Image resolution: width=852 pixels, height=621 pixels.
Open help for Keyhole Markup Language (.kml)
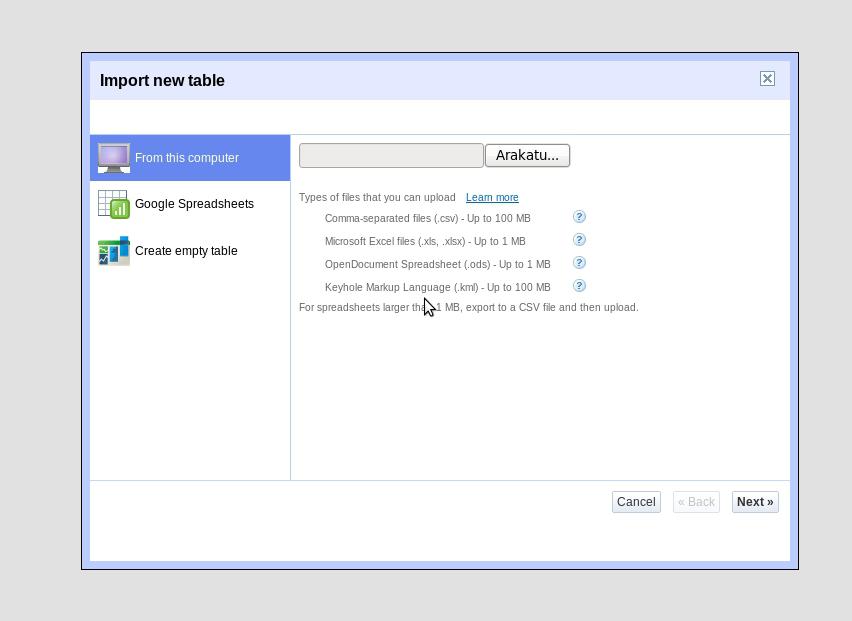[x=579, y=286]
